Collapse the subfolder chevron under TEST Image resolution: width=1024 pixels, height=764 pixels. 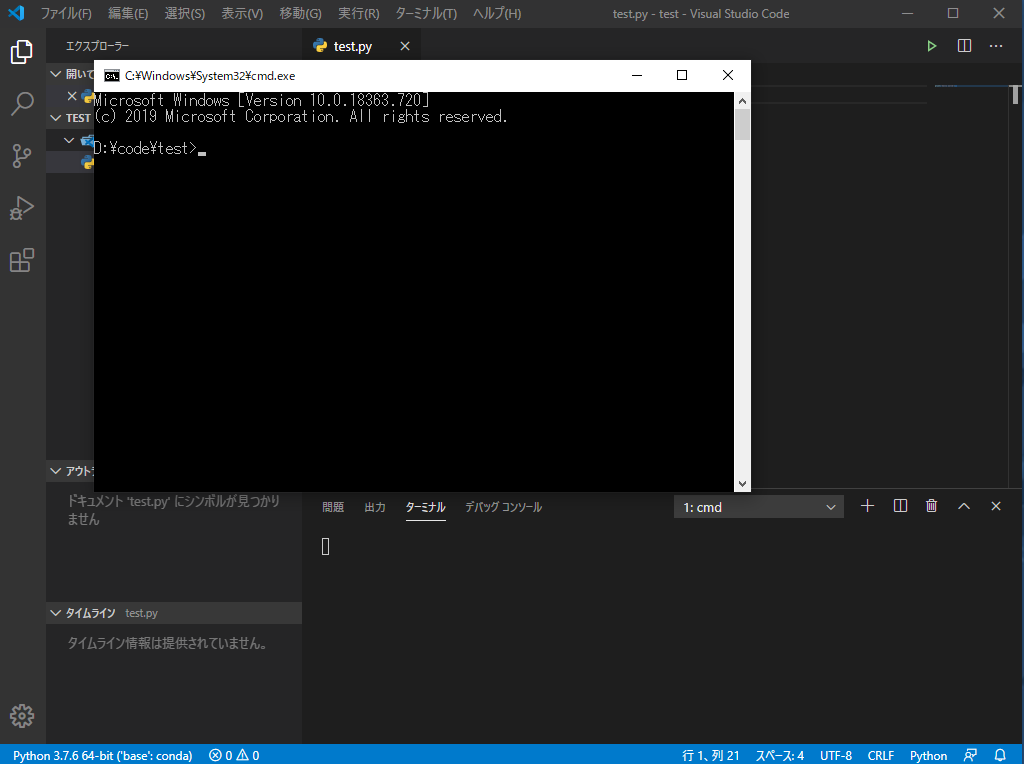pyautogui.click(x=69, y=140)
